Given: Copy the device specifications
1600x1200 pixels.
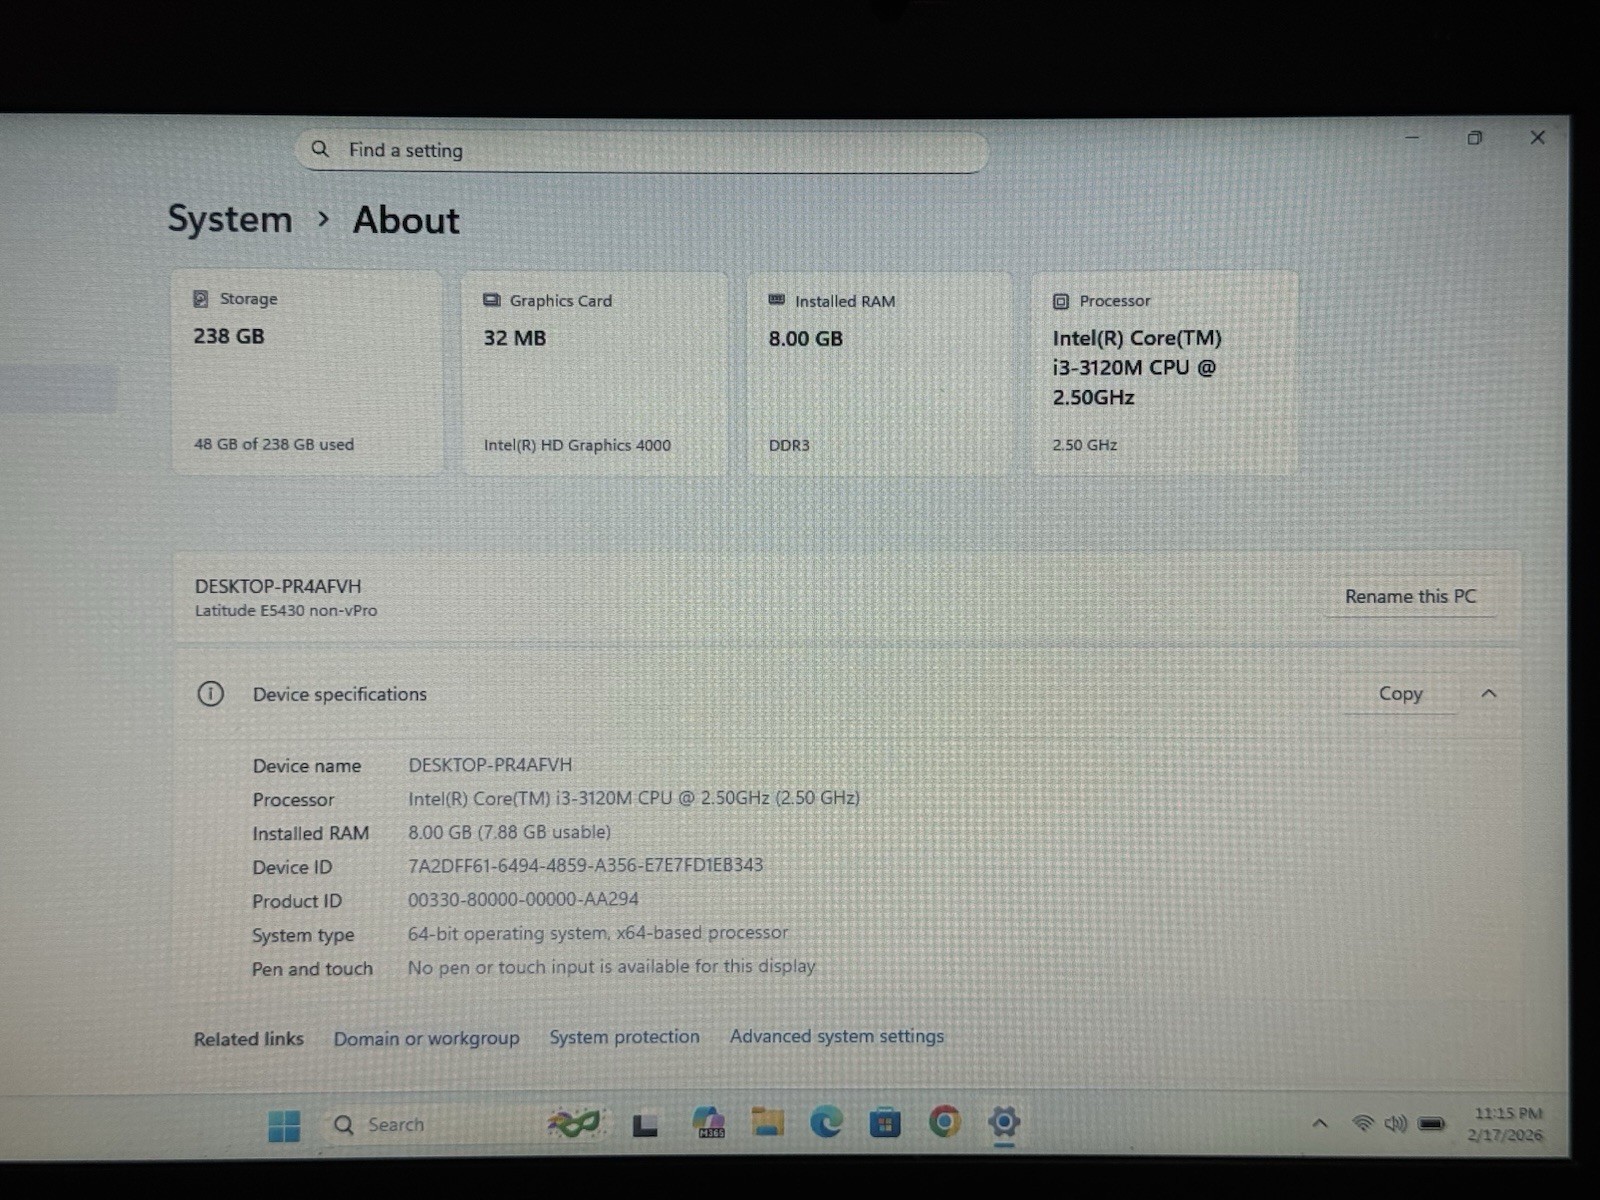Looking at the screenshot, I should 1400,693.
